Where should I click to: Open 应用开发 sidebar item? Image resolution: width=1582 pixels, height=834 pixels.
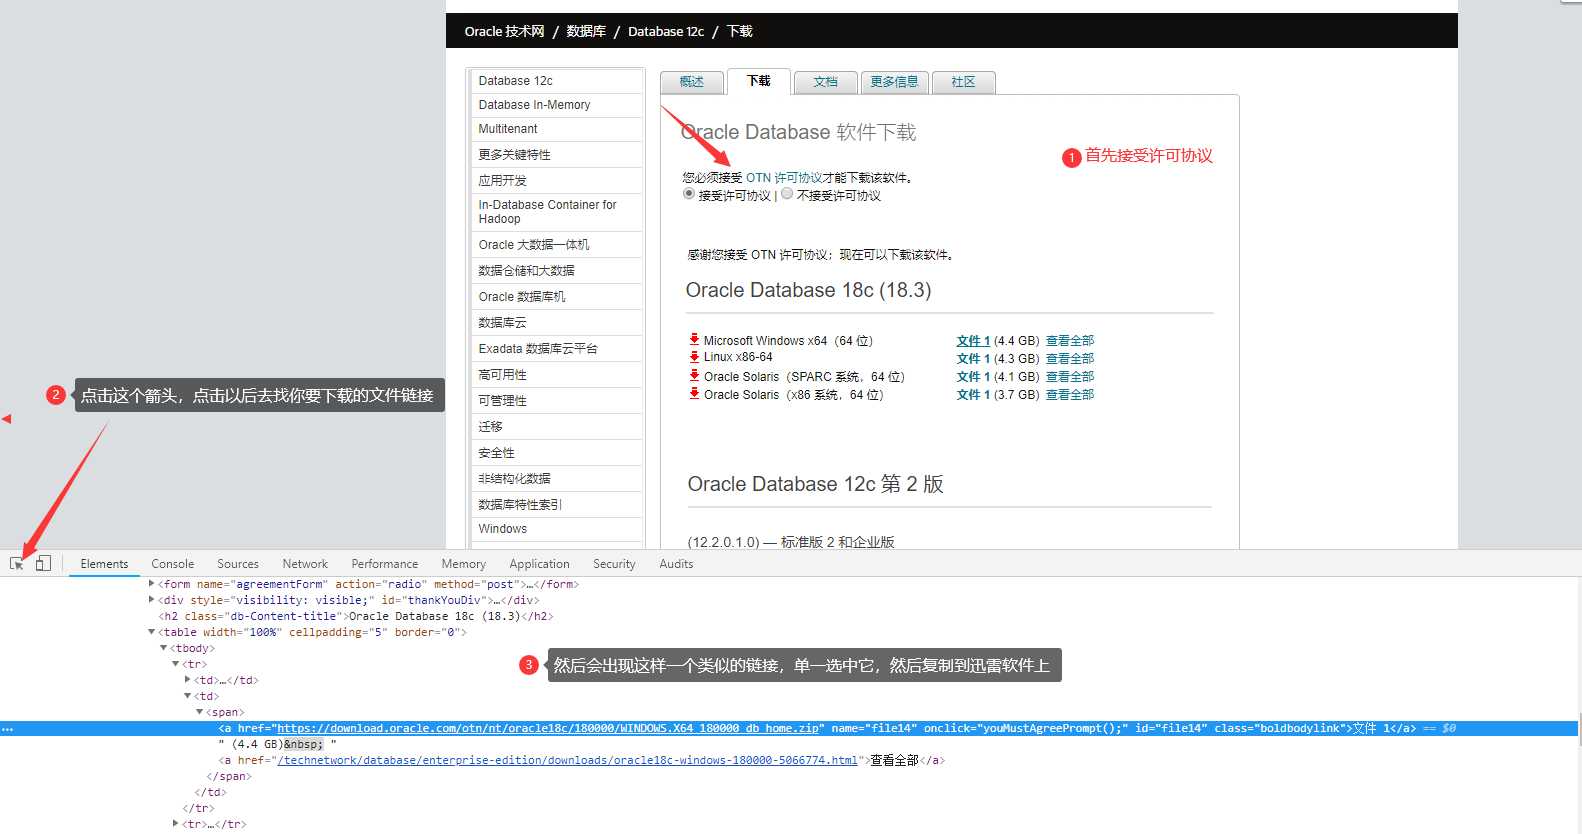tap(557, 181)
